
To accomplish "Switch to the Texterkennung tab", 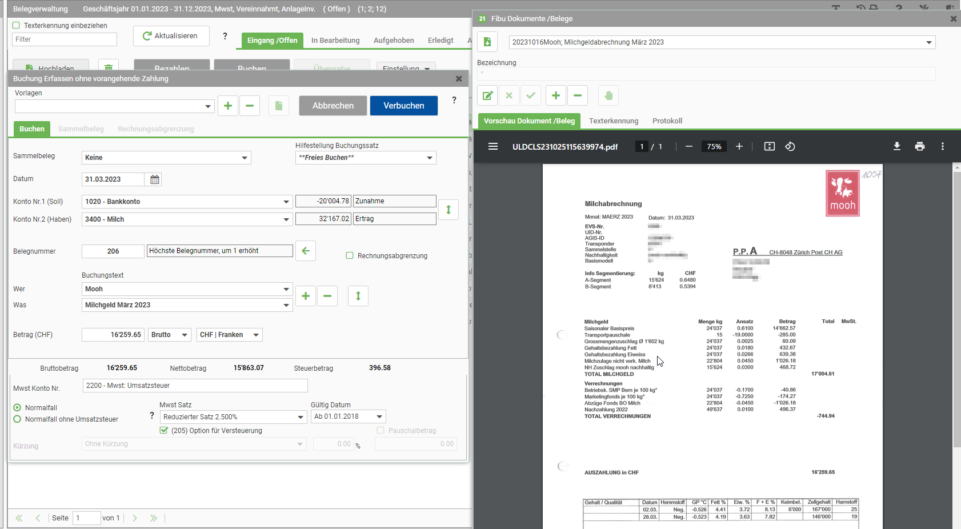I will [x=613, y=121].
